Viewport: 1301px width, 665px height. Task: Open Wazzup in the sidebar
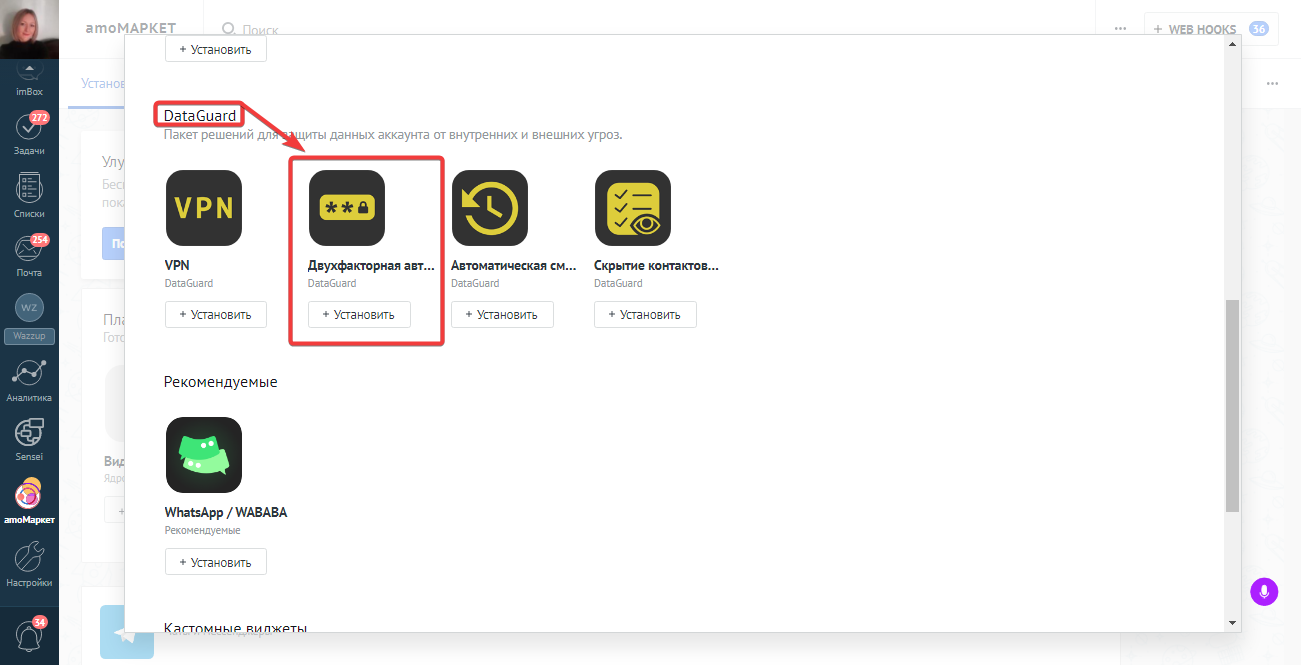(x=29, y=319)
